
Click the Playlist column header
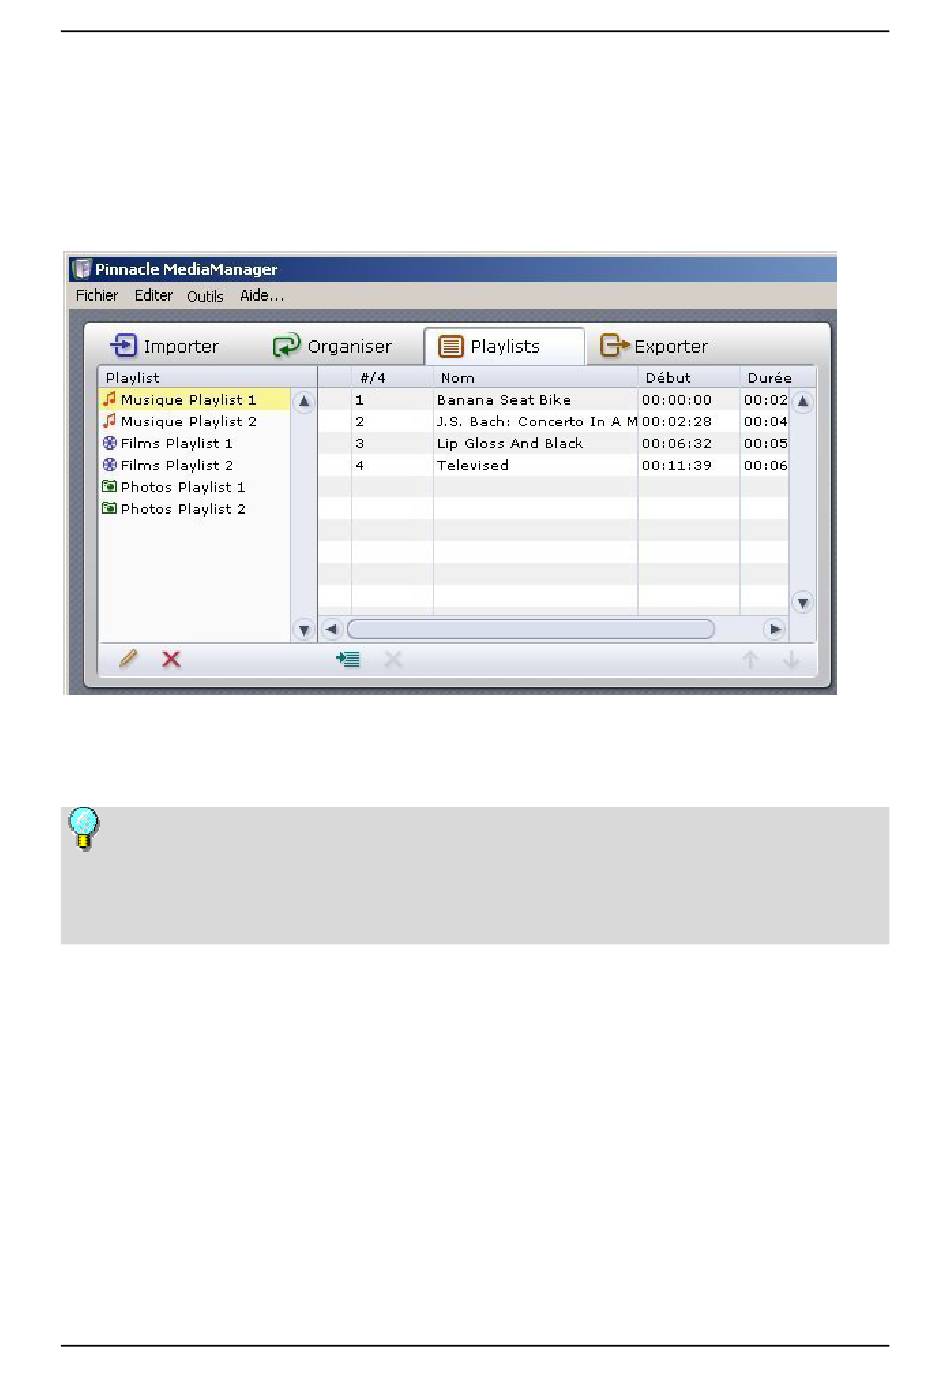207,378
